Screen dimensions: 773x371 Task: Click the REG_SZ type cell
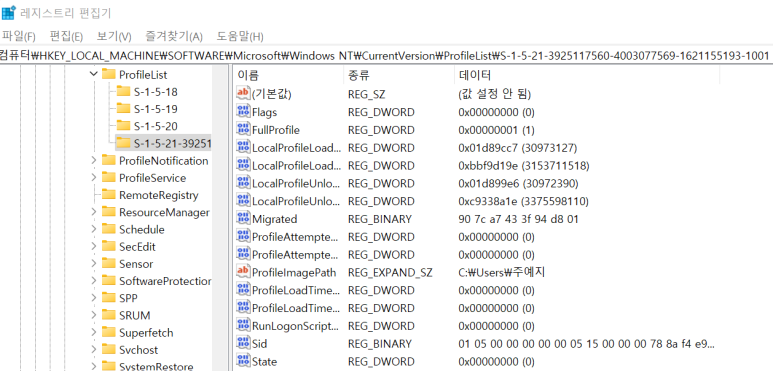click(x=366, y=93)
